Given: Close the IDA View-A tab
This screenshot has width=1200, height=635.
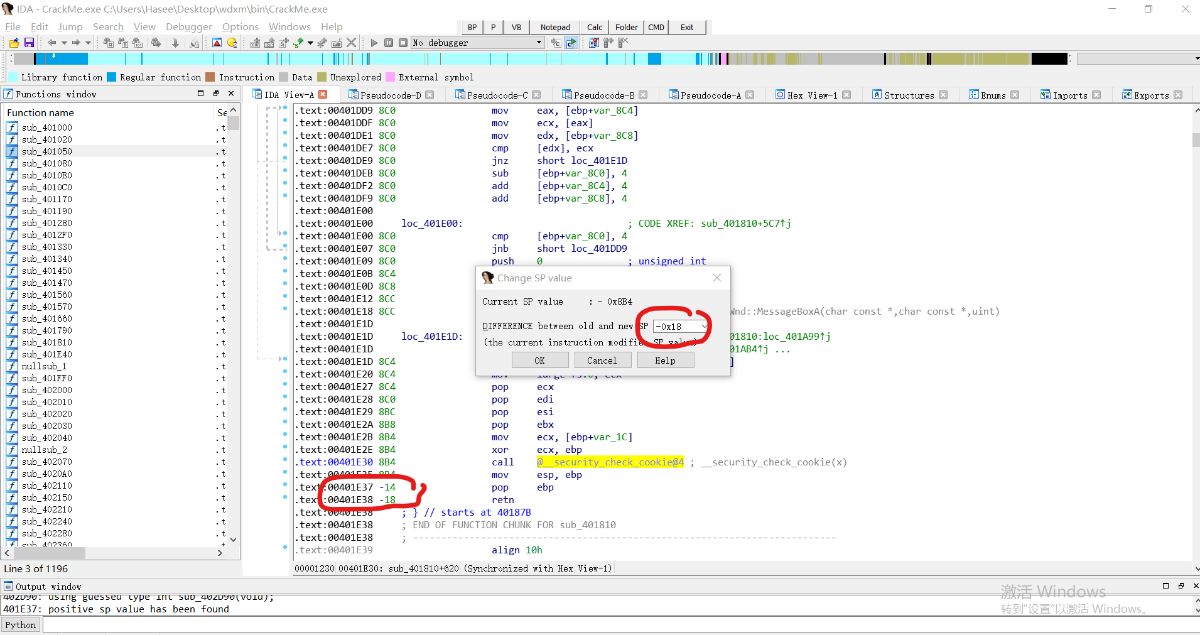Looking at the screenshot, I should click(324, 95).
